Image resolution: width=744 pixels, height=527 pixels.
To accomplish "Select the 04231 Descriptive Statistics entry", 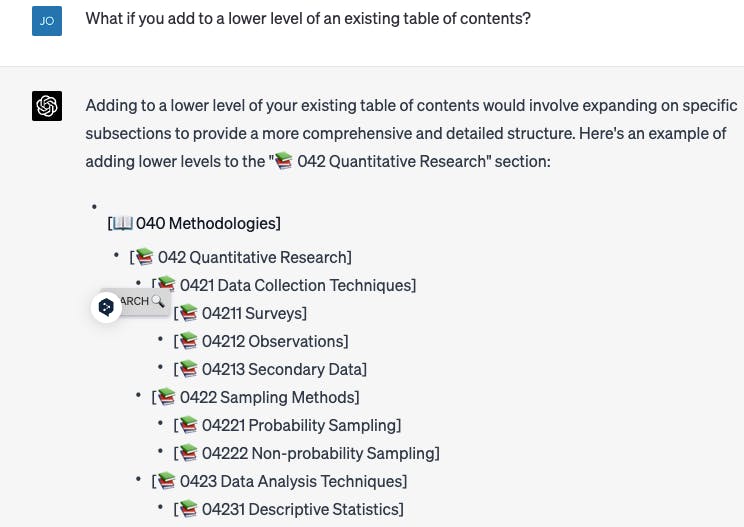I will pos(288,509).
